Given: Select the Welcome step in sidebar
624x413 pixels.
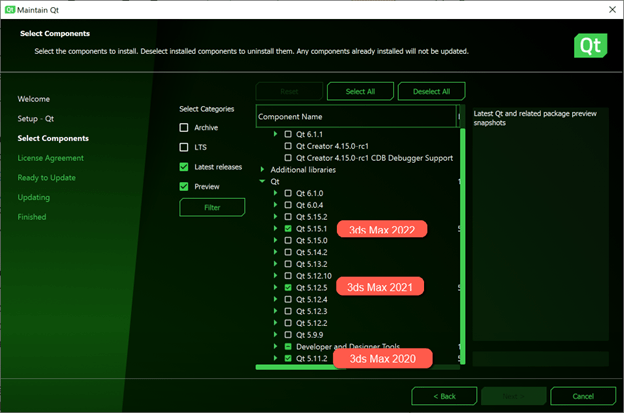Looking at the screenshot, I should 34,99.
